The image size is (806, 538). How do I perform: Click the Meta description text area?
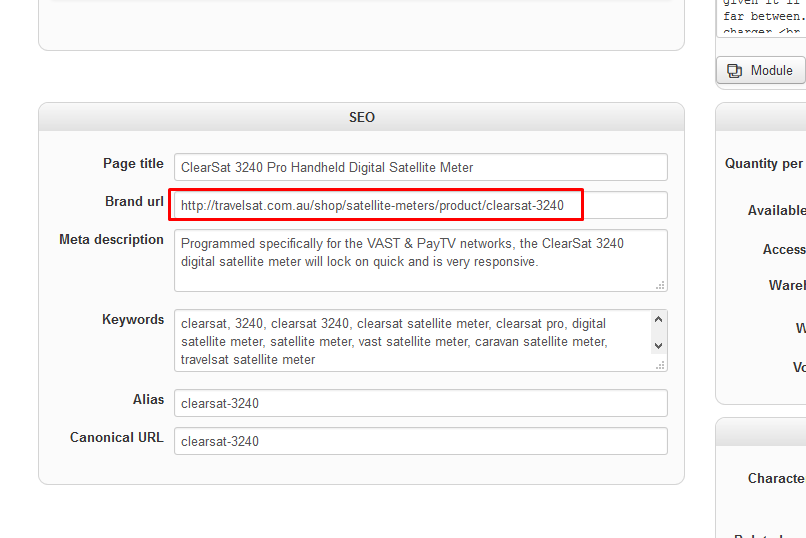point(420,261)
